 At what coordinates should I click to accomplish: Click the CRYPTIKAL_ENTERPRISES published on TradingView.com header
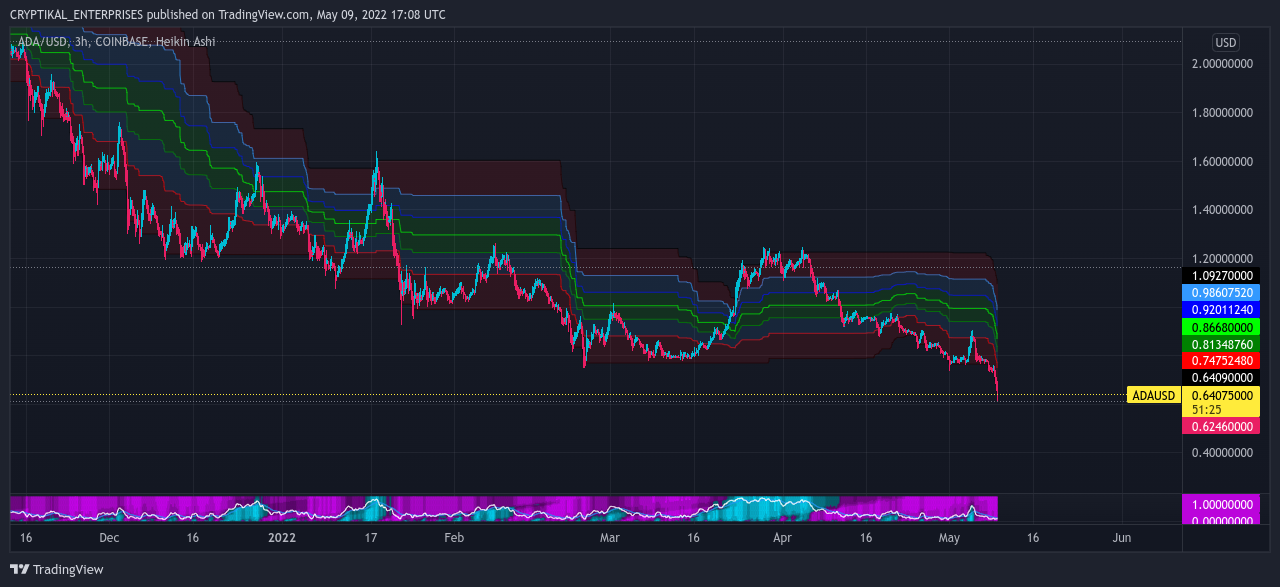pyautogui.click(x=228, y=14)
